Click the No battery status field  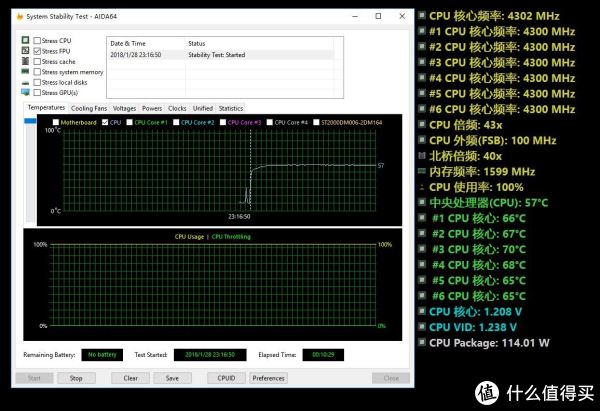(x=102, y=355)
